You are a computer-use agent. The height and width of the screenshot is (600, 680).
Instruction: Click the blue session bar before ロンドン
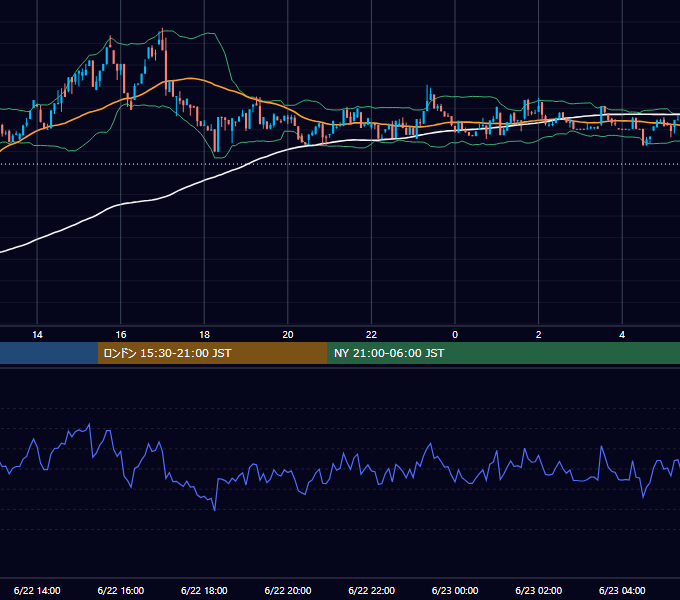(x=49, y=353)
